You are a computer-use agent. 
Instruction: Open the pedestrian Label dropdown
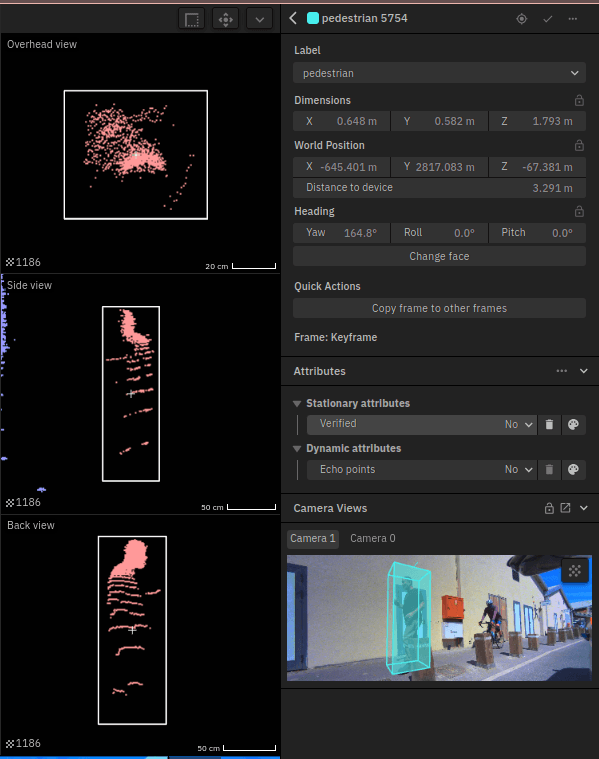[x=439, y=73]
